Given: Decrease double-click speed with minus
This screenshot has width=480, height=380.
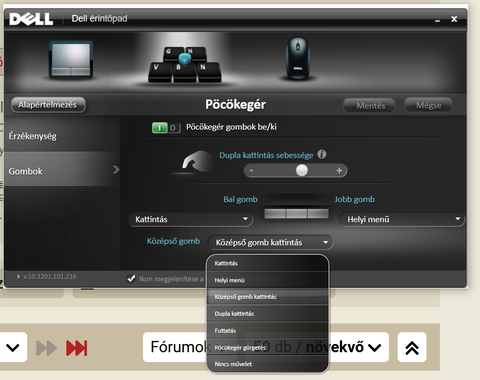Looking at the screenshot, I should click(x=252, y=170).
